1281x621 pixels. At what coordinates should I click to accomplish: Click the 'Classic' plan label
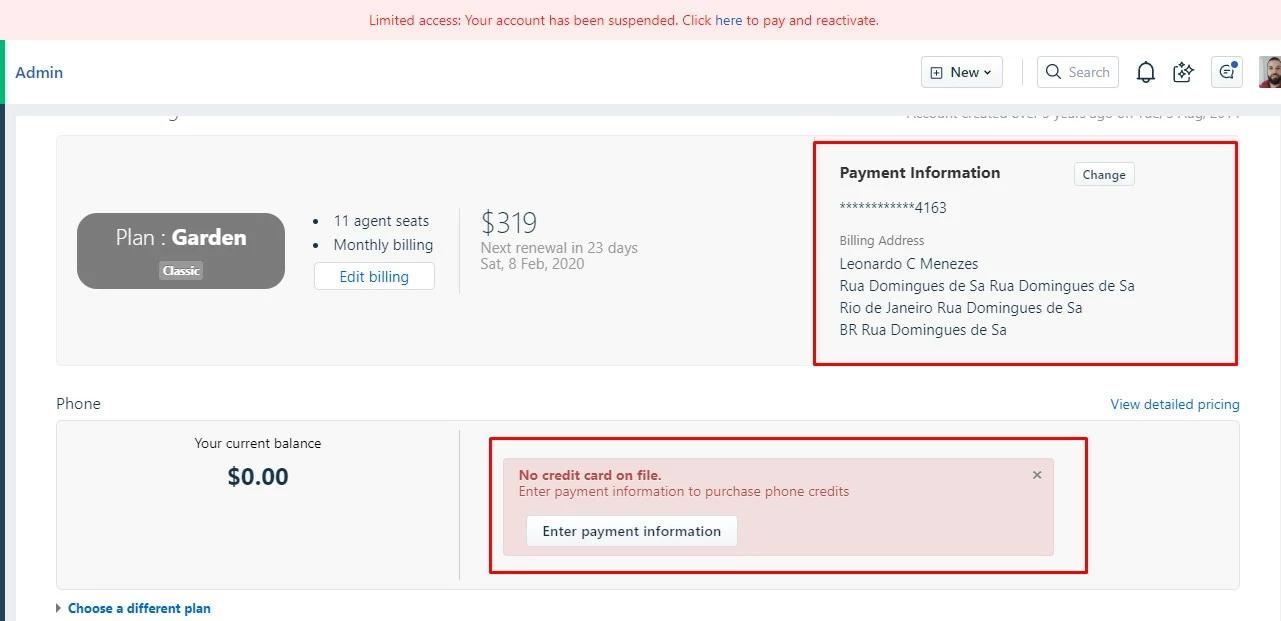181,271
